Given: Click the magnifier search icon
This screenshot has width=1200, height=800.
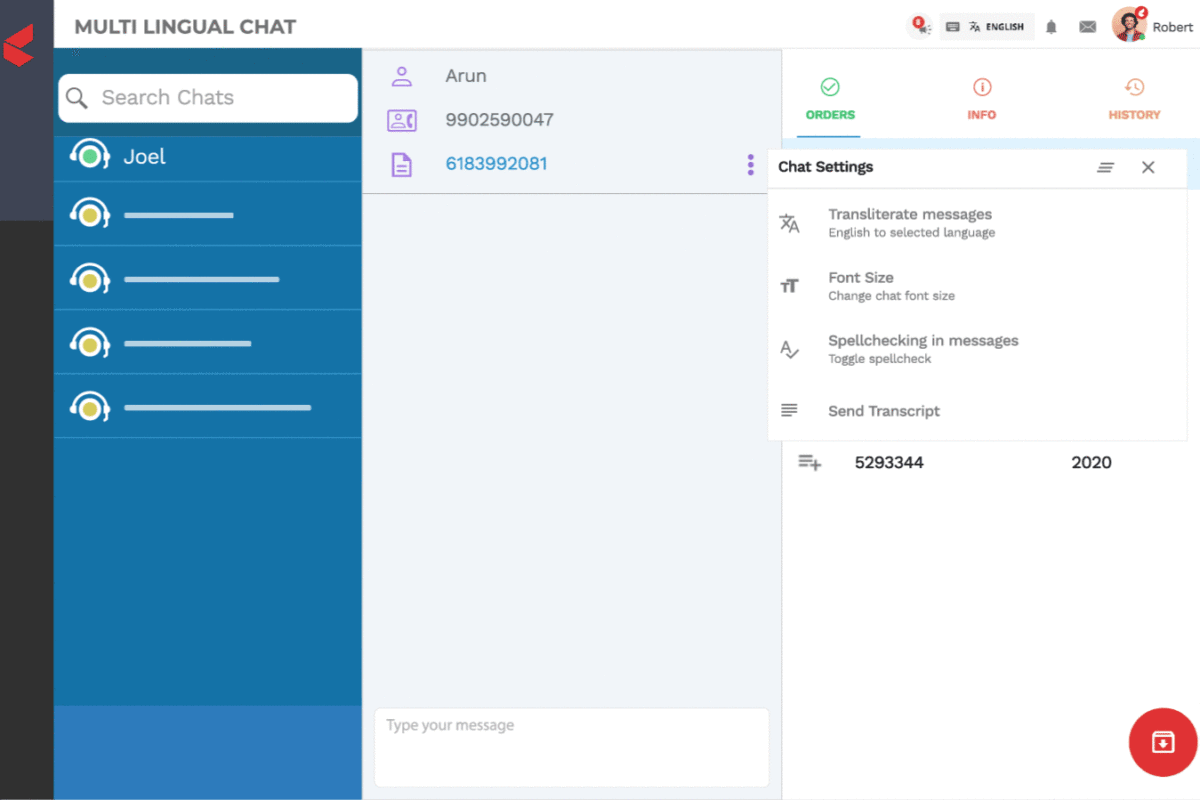Looking at the screenshot, I should point(77,98).
